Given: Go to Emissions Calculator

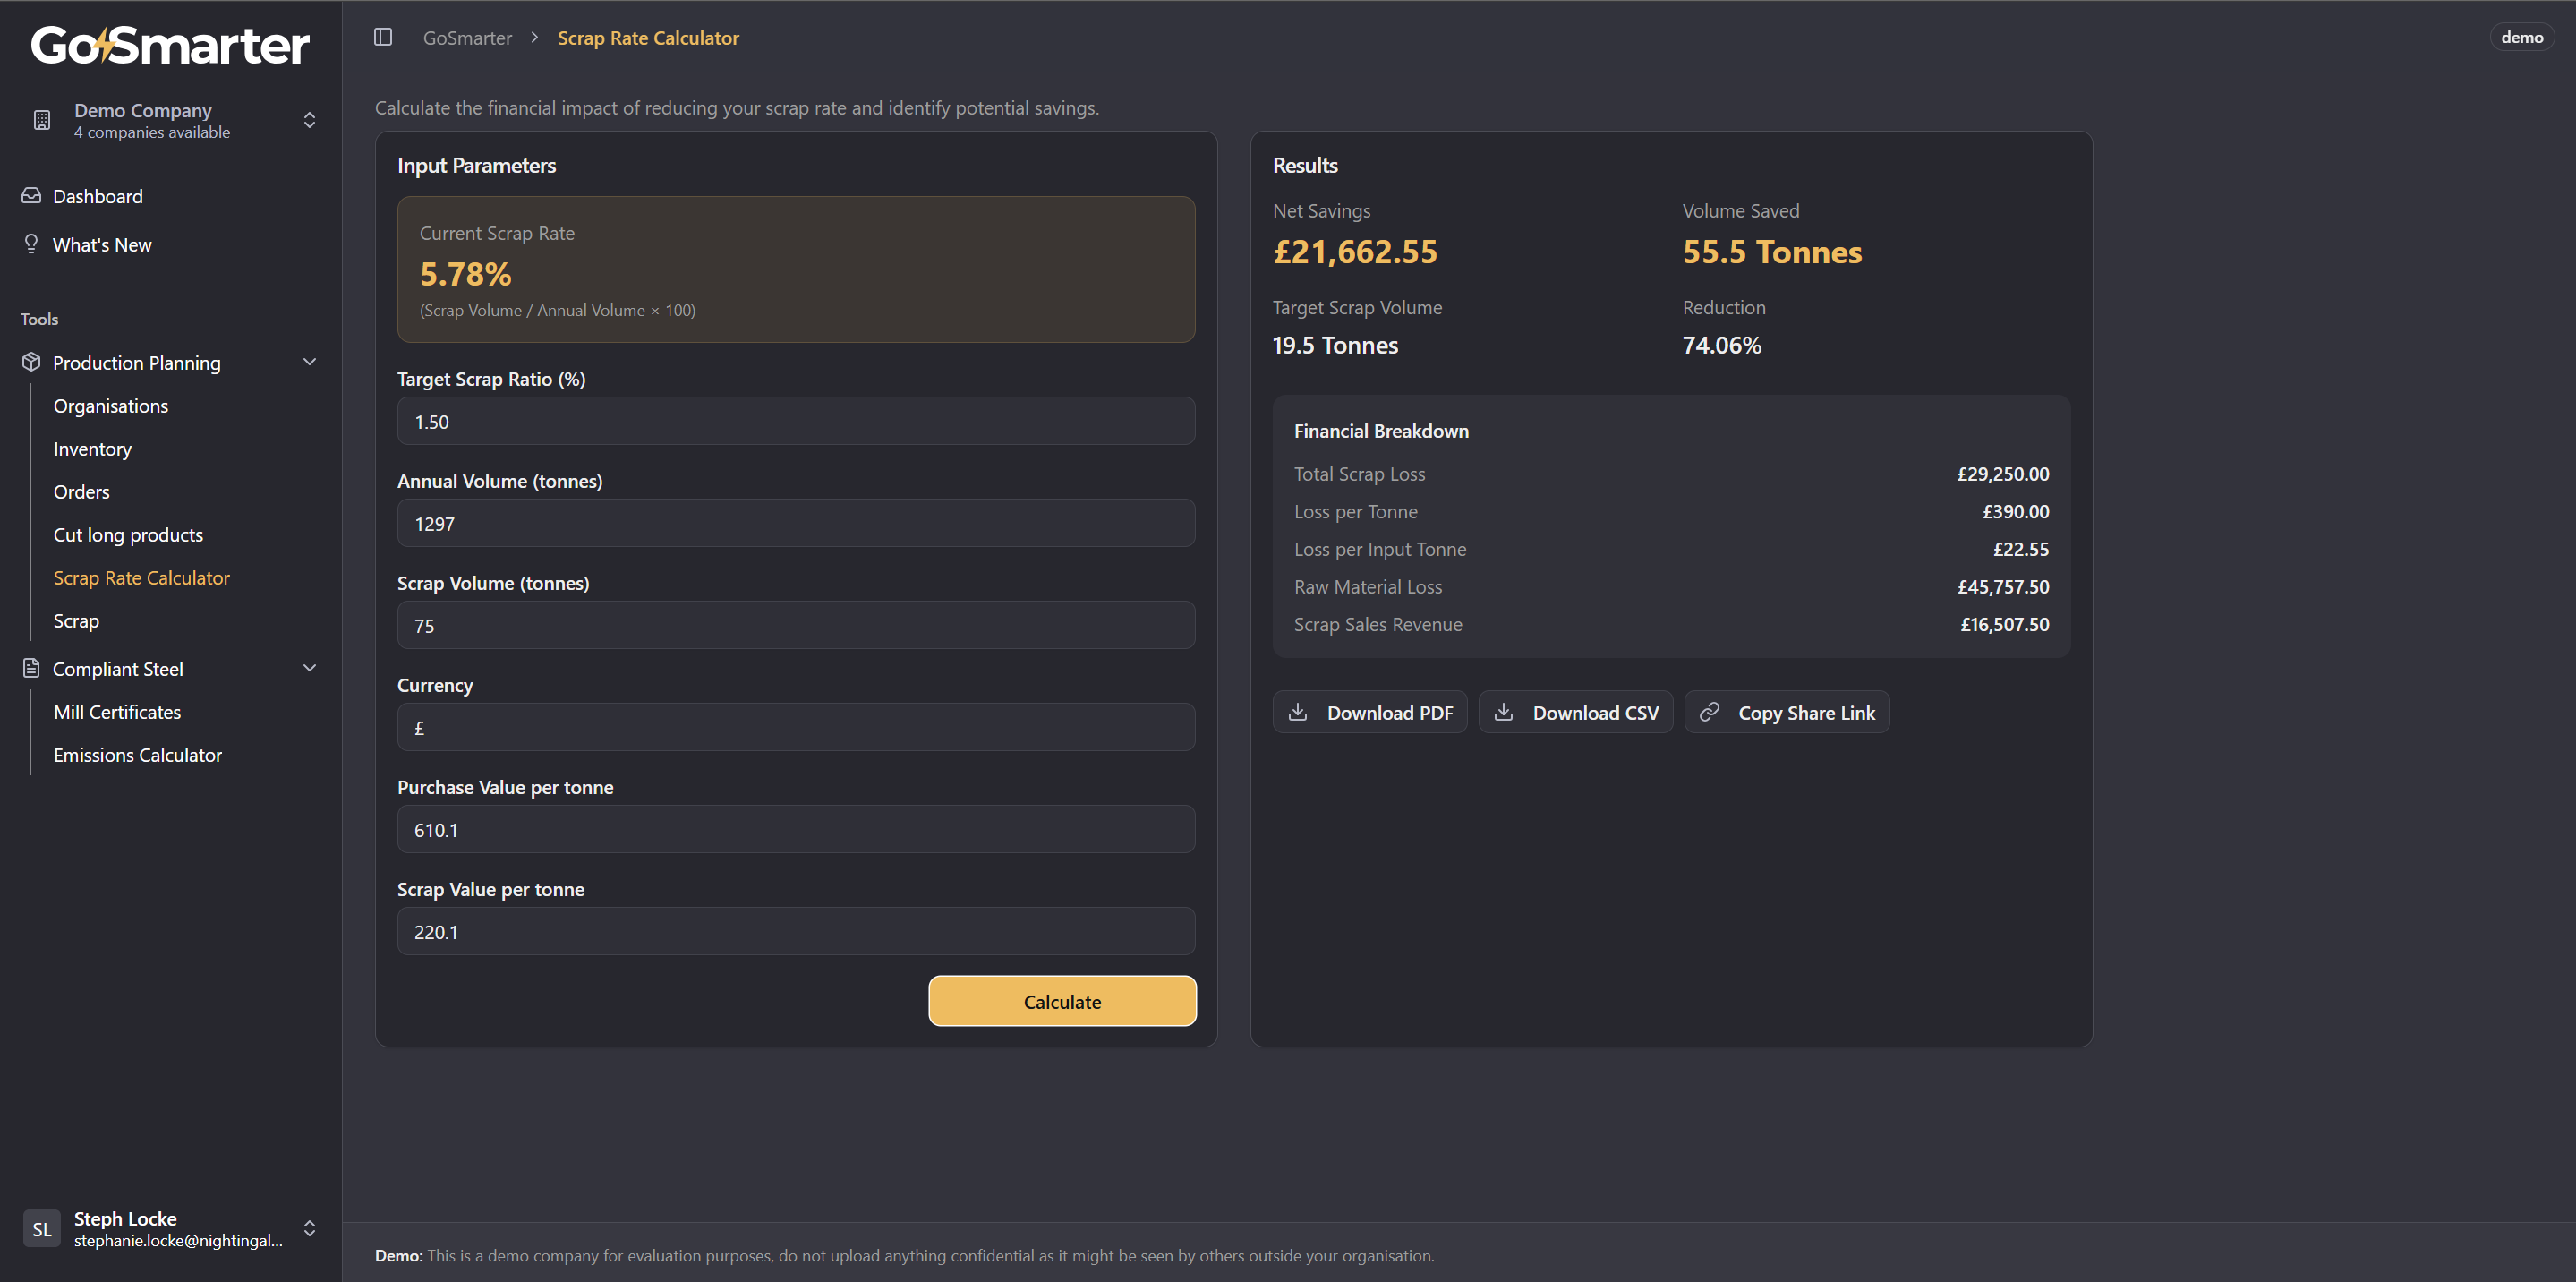Looking at the screenshot, I should pyautogui.click(x=137, y=755).
